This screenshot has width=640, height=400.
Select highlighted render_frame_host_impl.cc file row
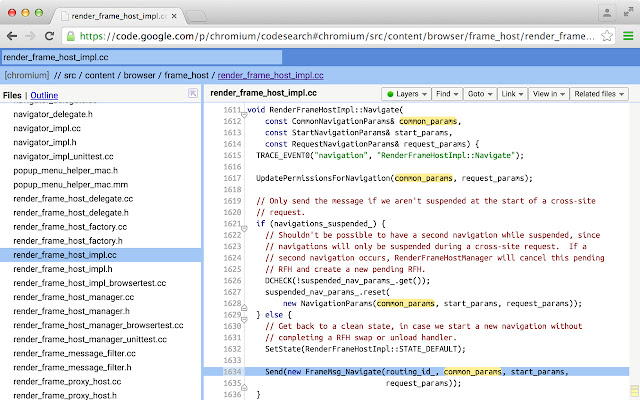tap(100, 255)
